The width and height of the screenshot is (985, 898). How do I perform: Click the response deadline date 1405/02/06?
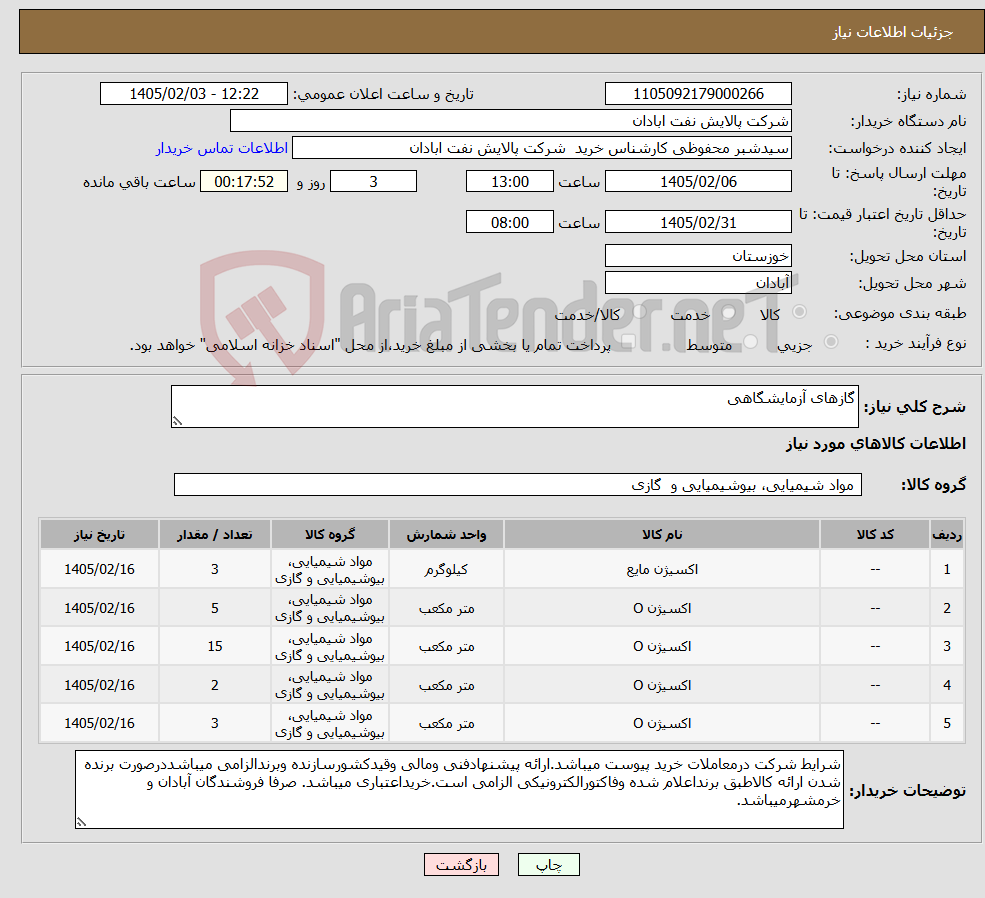[698, 181]
